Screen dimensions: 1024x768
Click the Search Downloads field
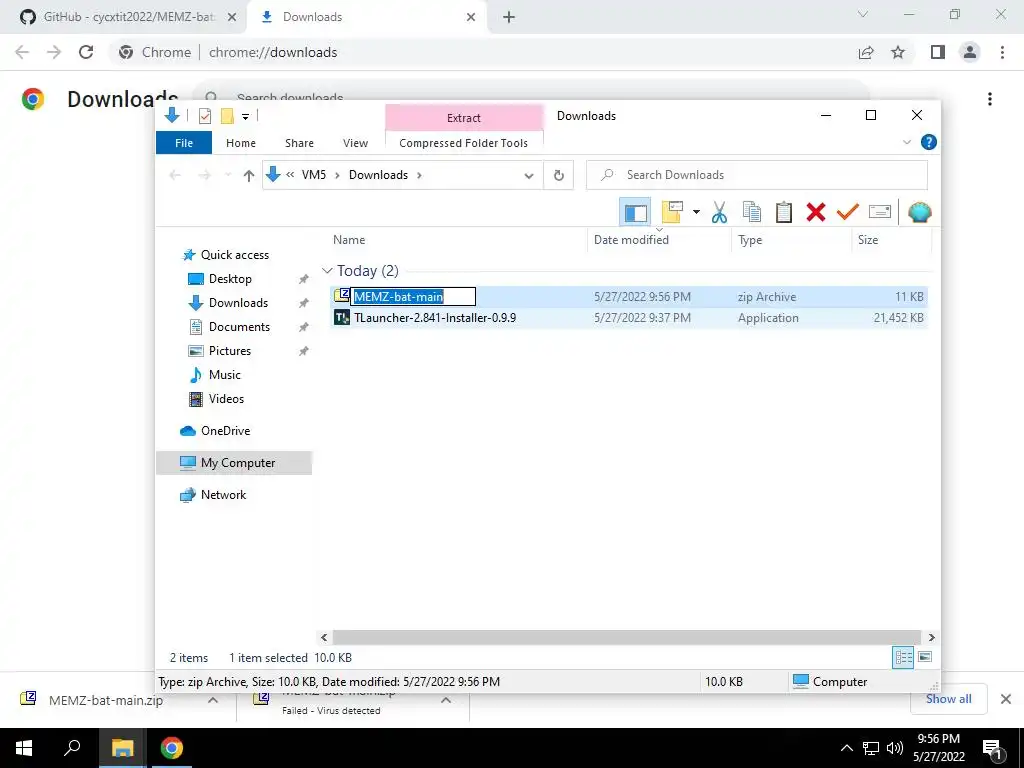757,175
